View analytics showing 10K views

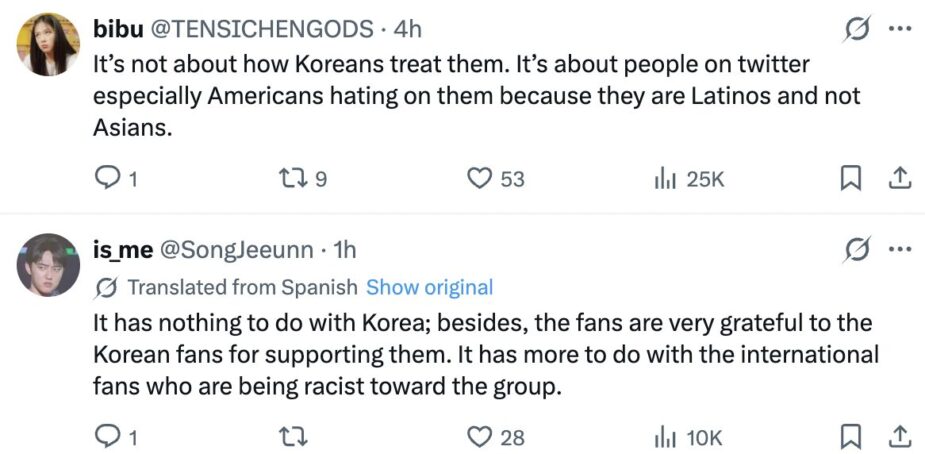[663, 436]
